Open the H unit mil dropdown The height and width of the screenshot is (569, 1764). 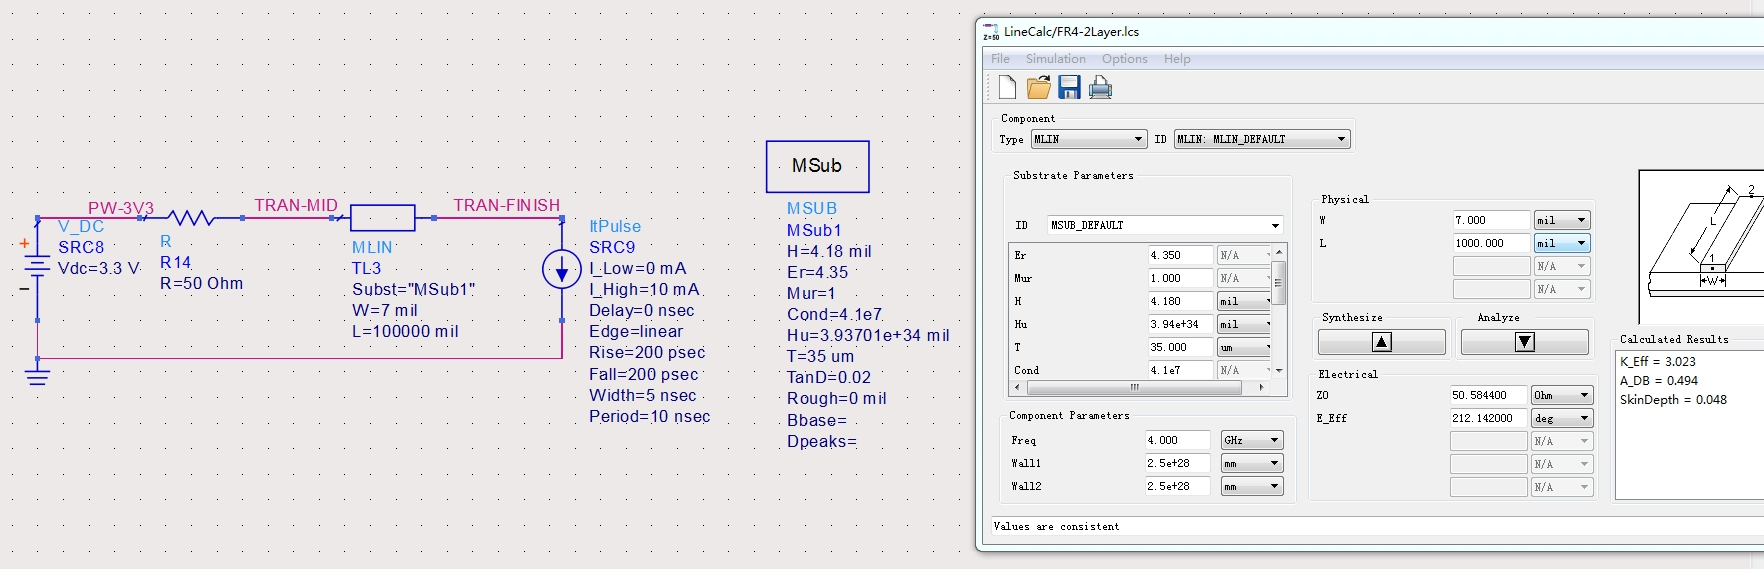tap(1244, 301)
